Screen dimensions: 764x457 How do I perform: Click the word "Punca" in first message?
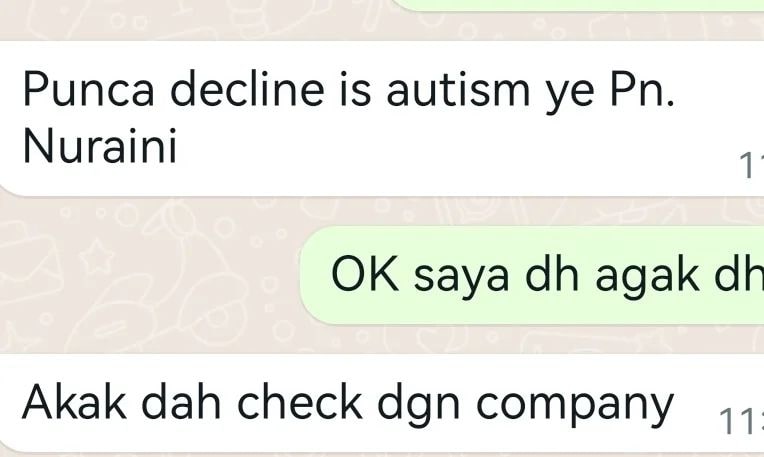pos(88,89)
